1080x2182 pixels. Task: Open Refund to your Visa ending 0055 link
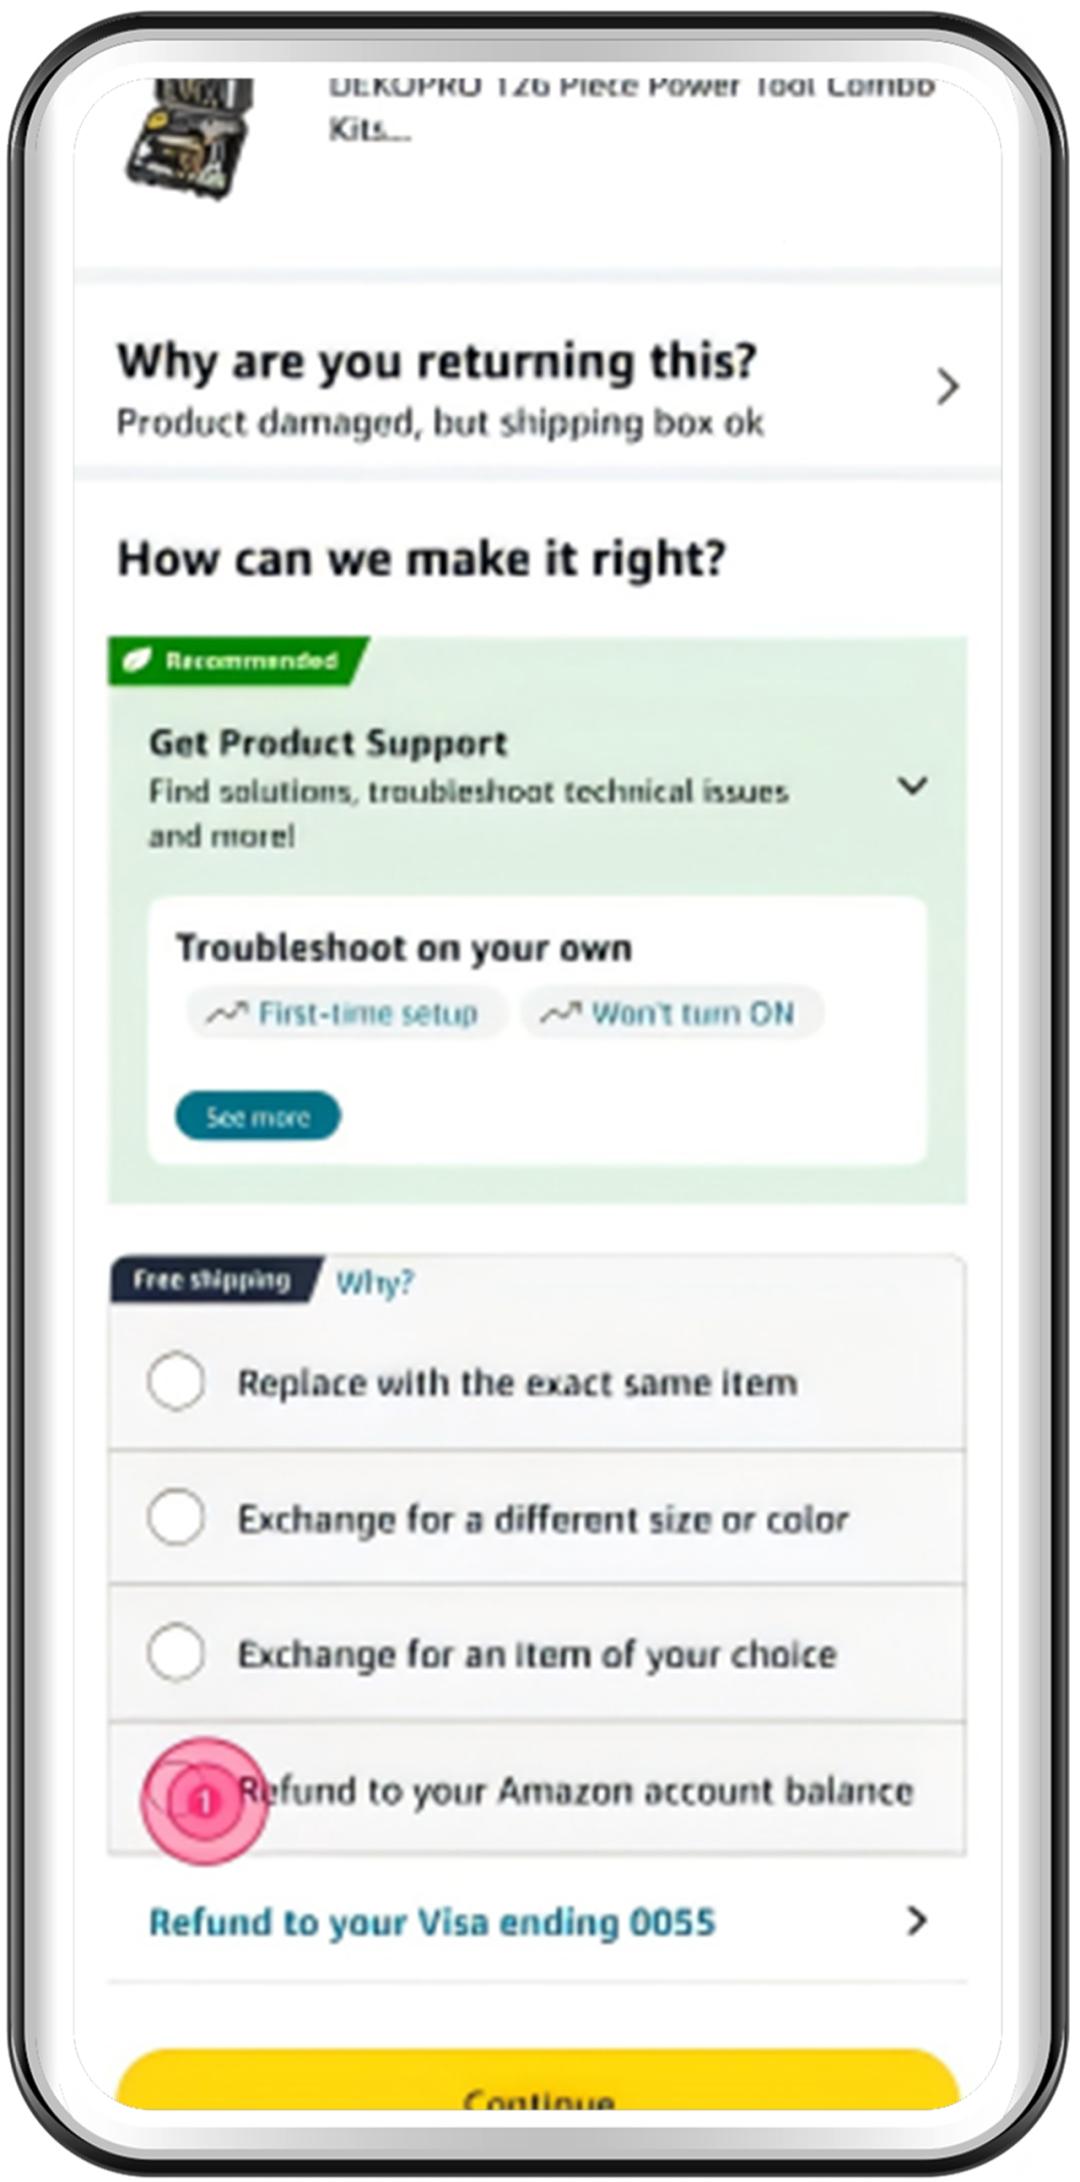point(432,1922)
